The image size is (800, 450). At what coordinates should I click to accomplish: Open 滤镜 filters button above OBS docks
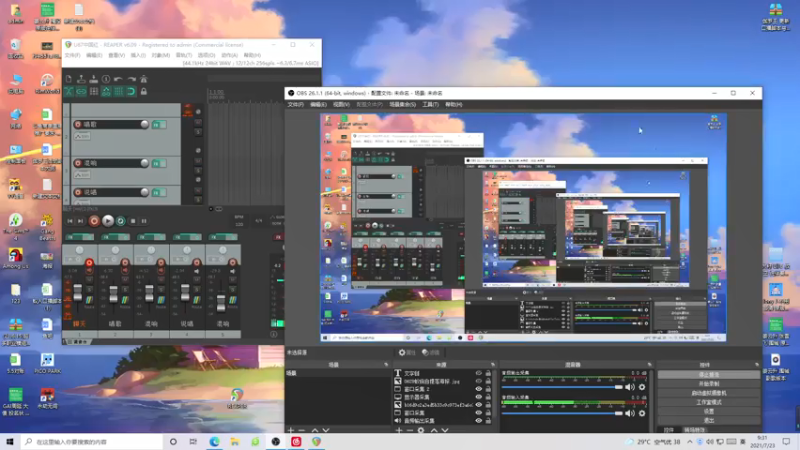click(x=431, y=353)
